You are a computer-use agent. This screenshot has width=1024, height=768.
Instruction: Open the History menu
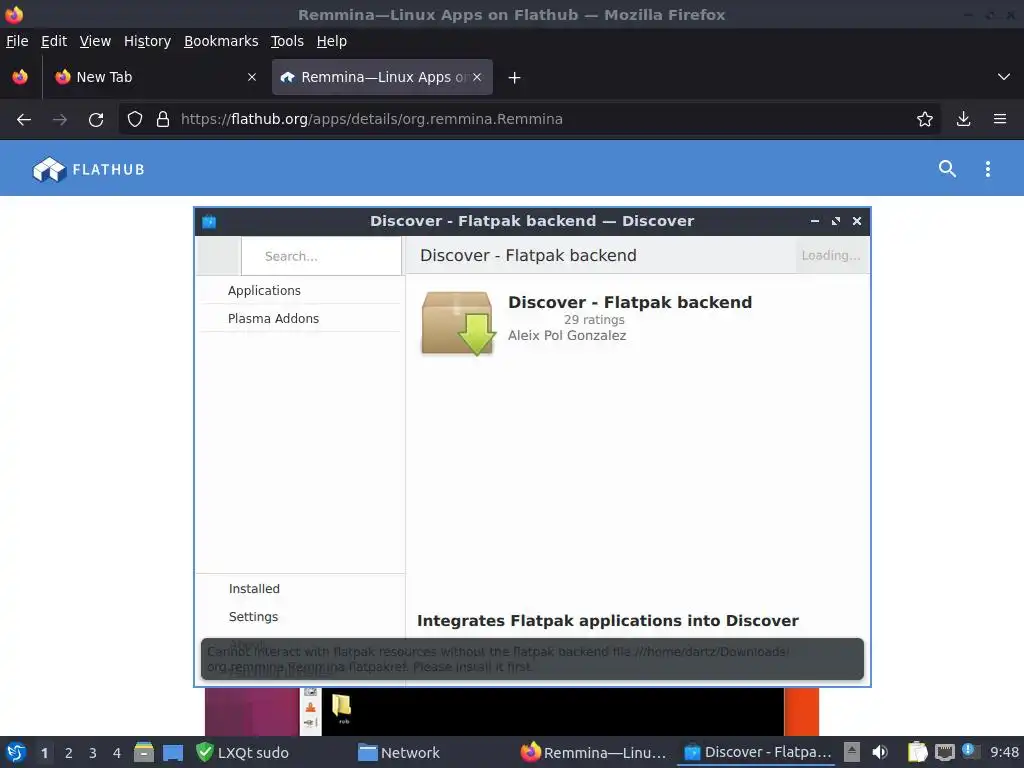pyautogui.click(x=147, y=41)
